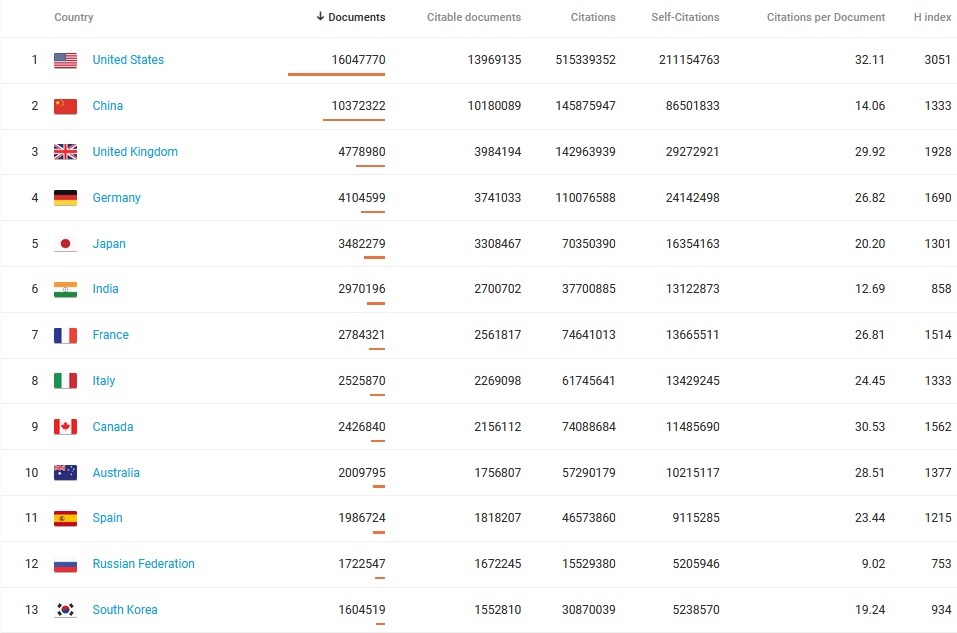The width and height of the screenshot is (957, 633).
Task: Open the Russian Federation link
Action: 143,564
